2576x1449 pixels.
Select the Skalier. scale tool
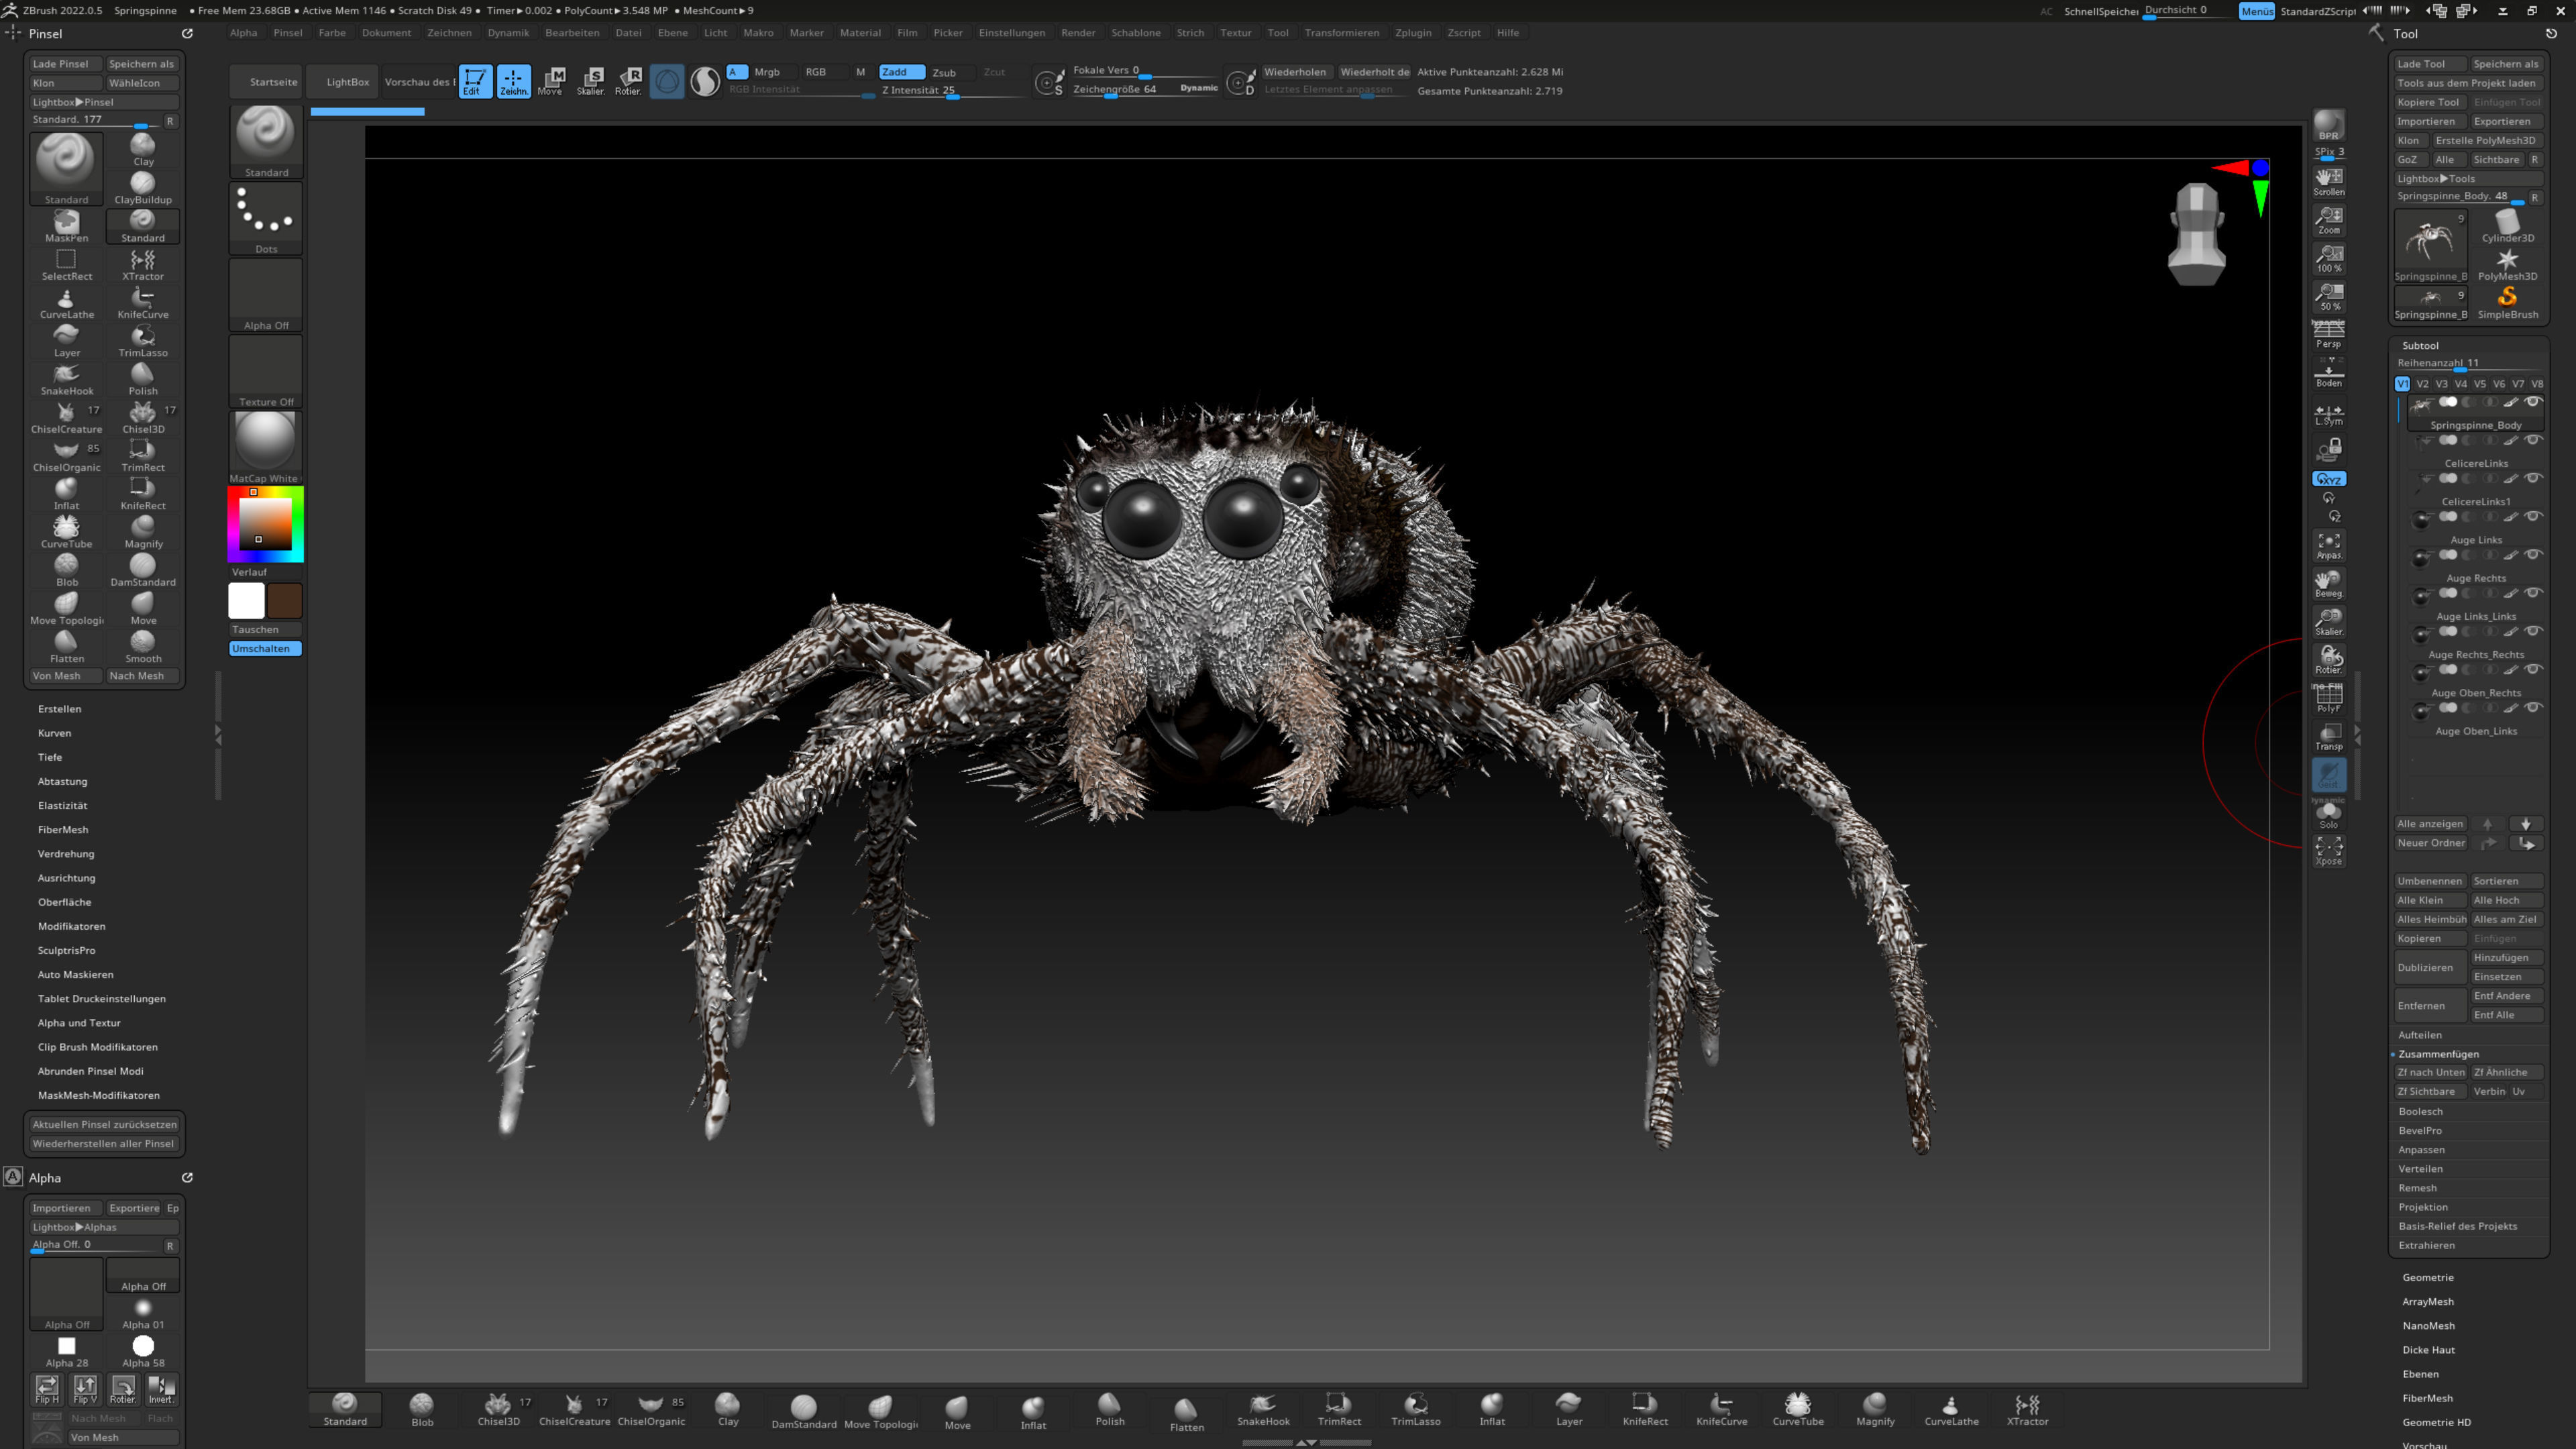[x=590, y=81]
